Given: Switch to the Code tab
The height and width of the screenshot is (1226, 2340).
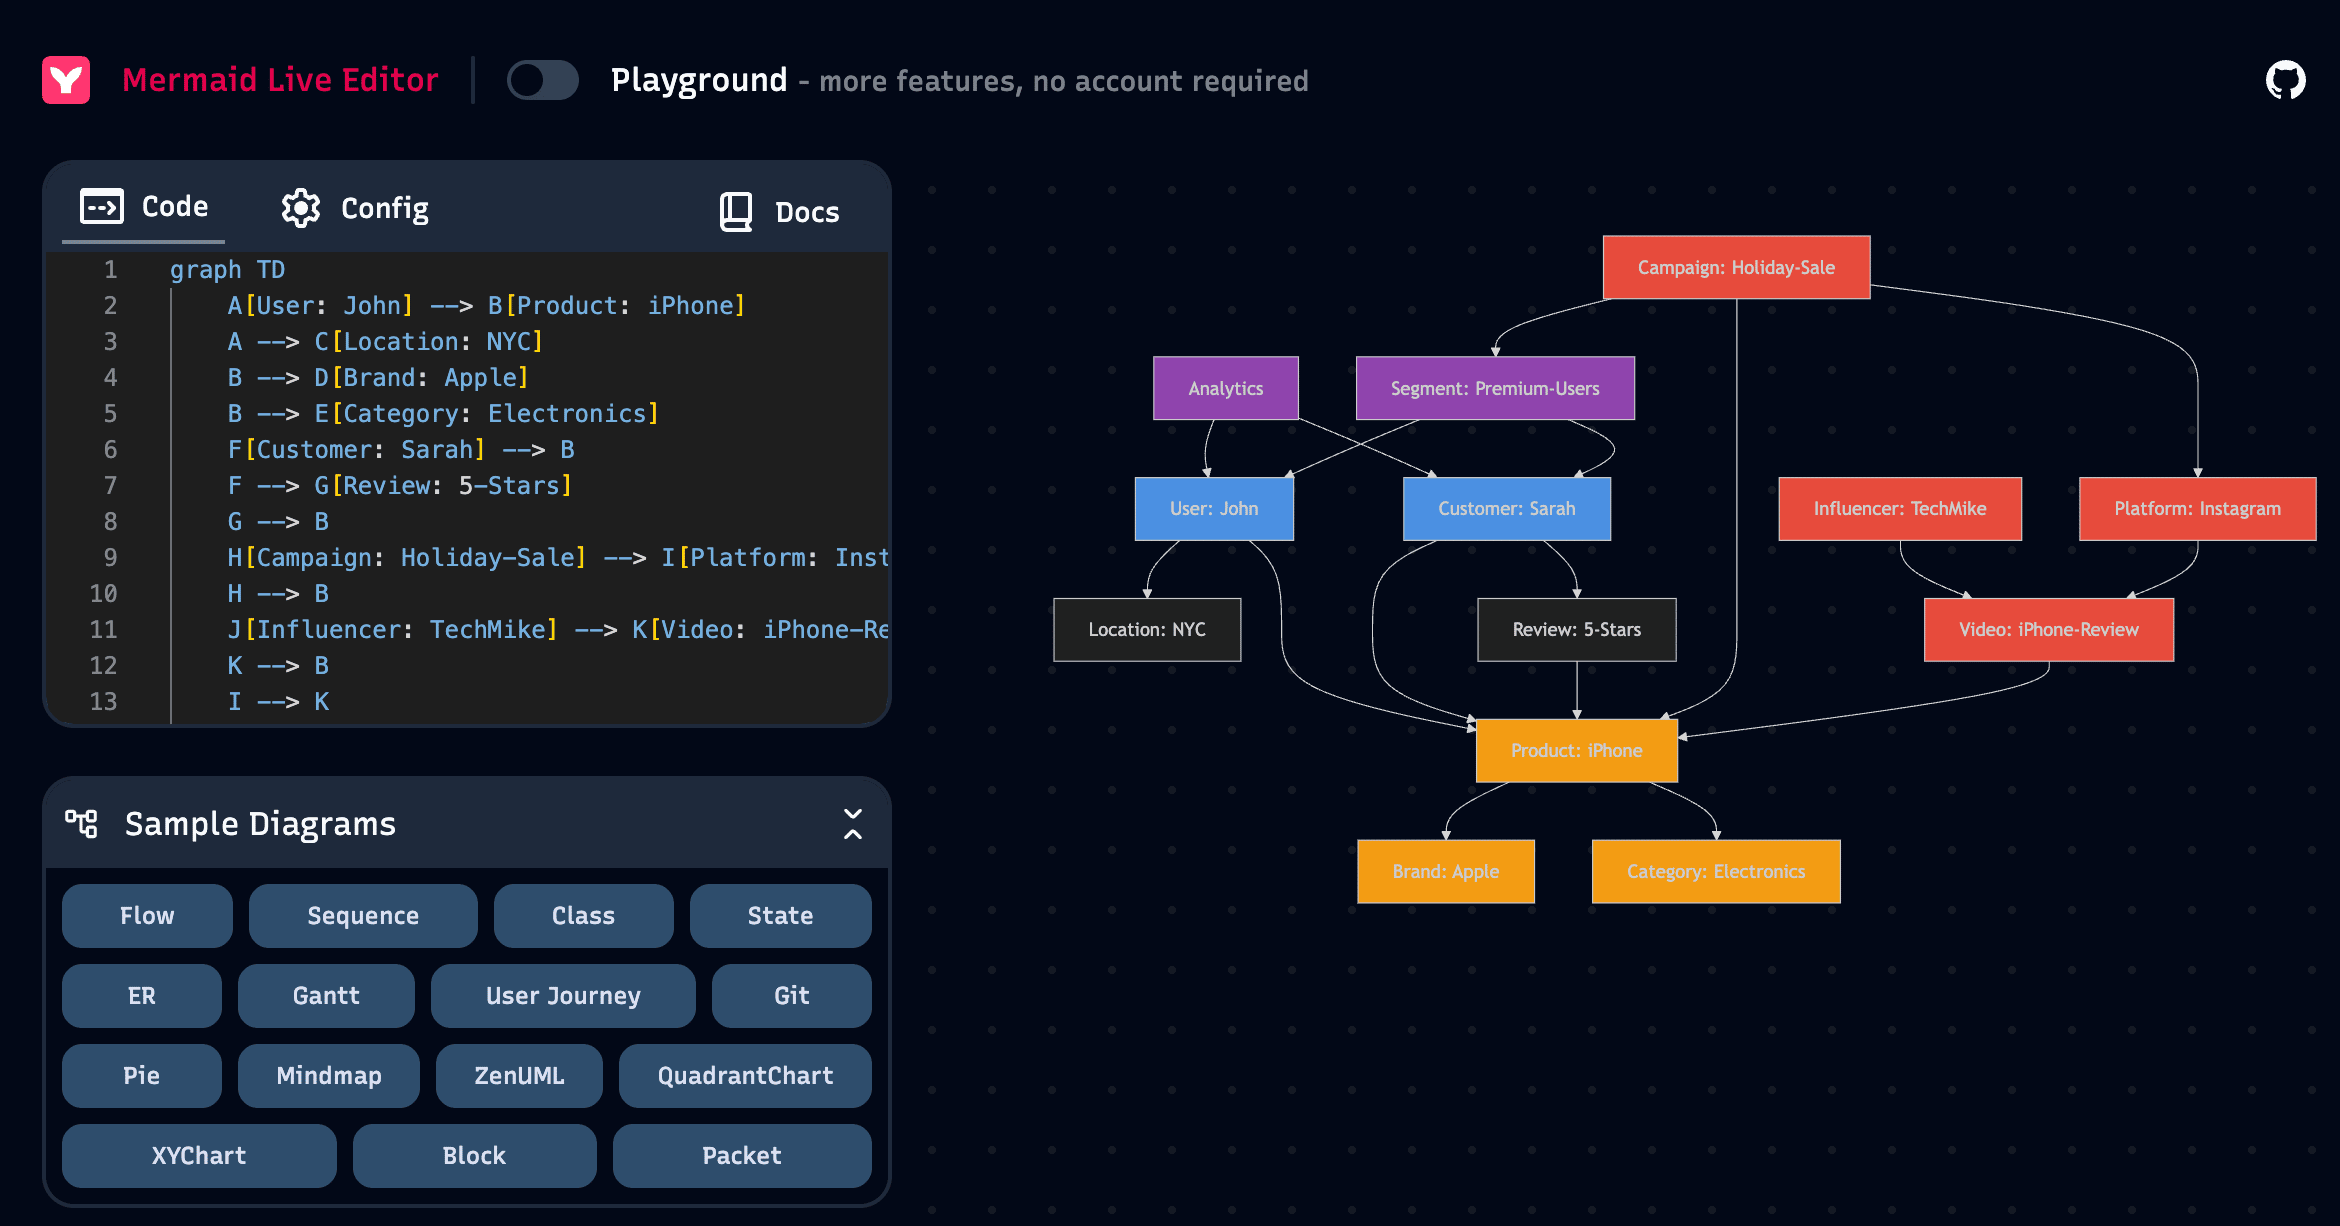Looking at the screenshot, I should [x=144, y=207].
